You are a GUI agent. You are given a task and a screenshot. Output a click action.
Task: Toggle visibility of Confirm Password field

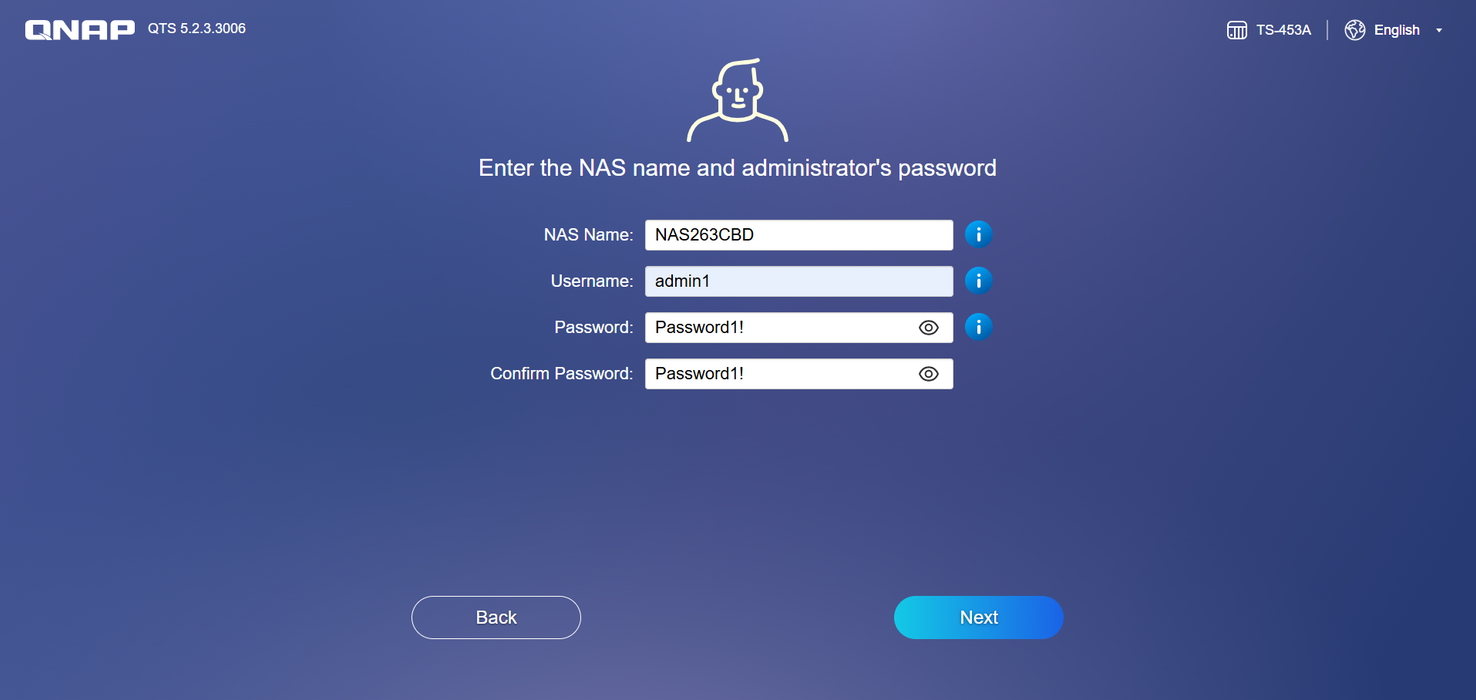pos(928,374)
